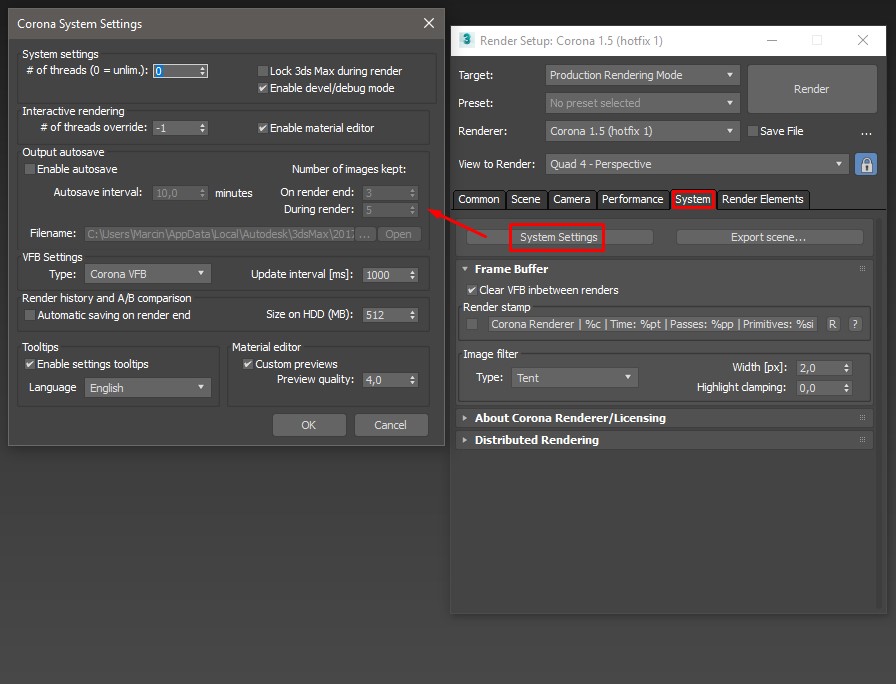Switch to the Scene tab
The height and width of the screenshot is (684, 896).
point(526,199)
